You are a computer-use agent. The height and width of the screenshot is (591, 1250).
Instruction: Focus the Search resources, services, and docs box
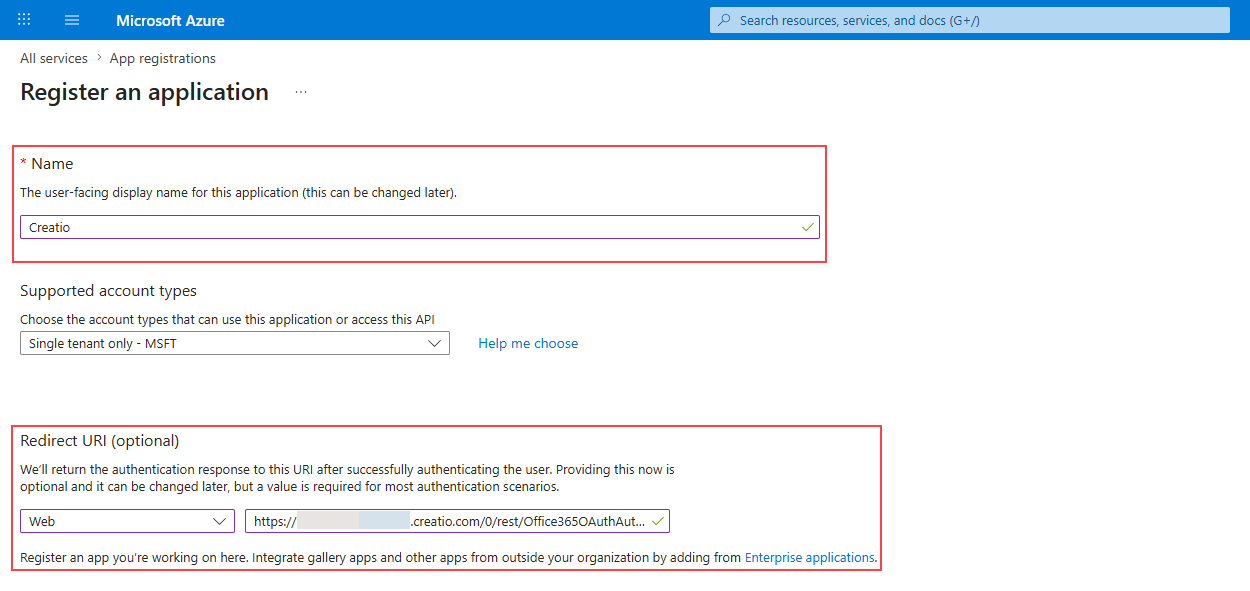(970, 20)
